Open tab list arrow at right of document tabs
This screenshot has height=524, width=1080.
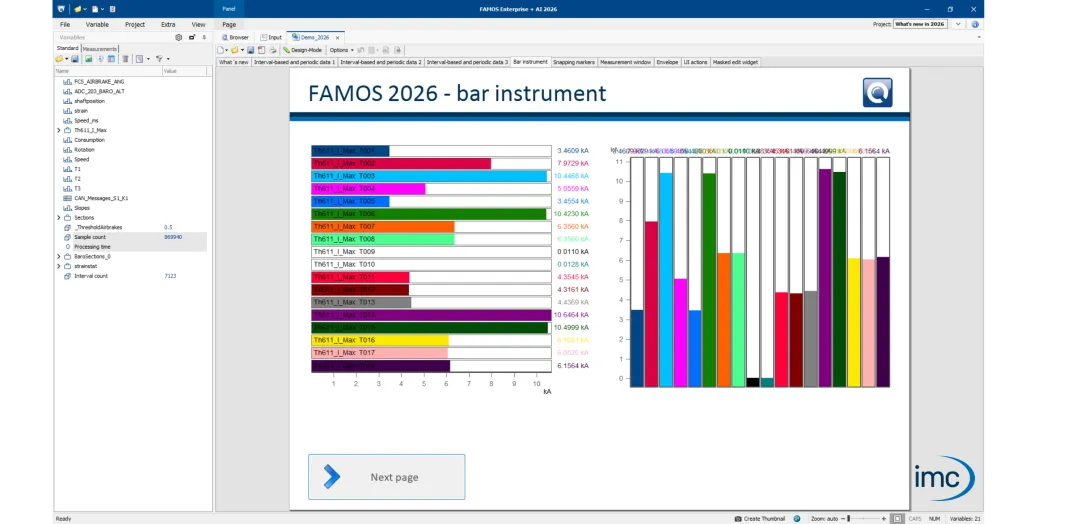coord(979,37)
